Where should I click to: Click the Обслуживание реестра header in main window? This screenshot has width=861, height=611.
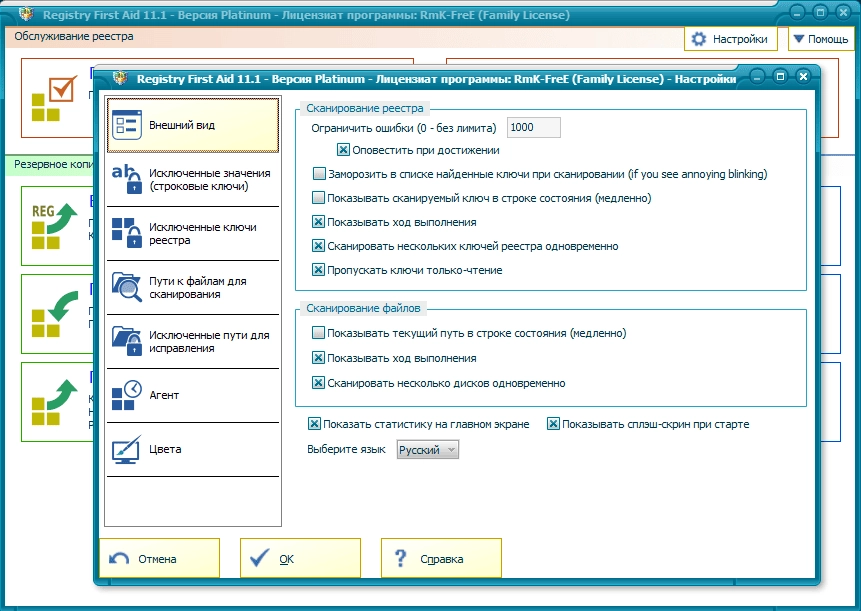[x=74, y=36]
